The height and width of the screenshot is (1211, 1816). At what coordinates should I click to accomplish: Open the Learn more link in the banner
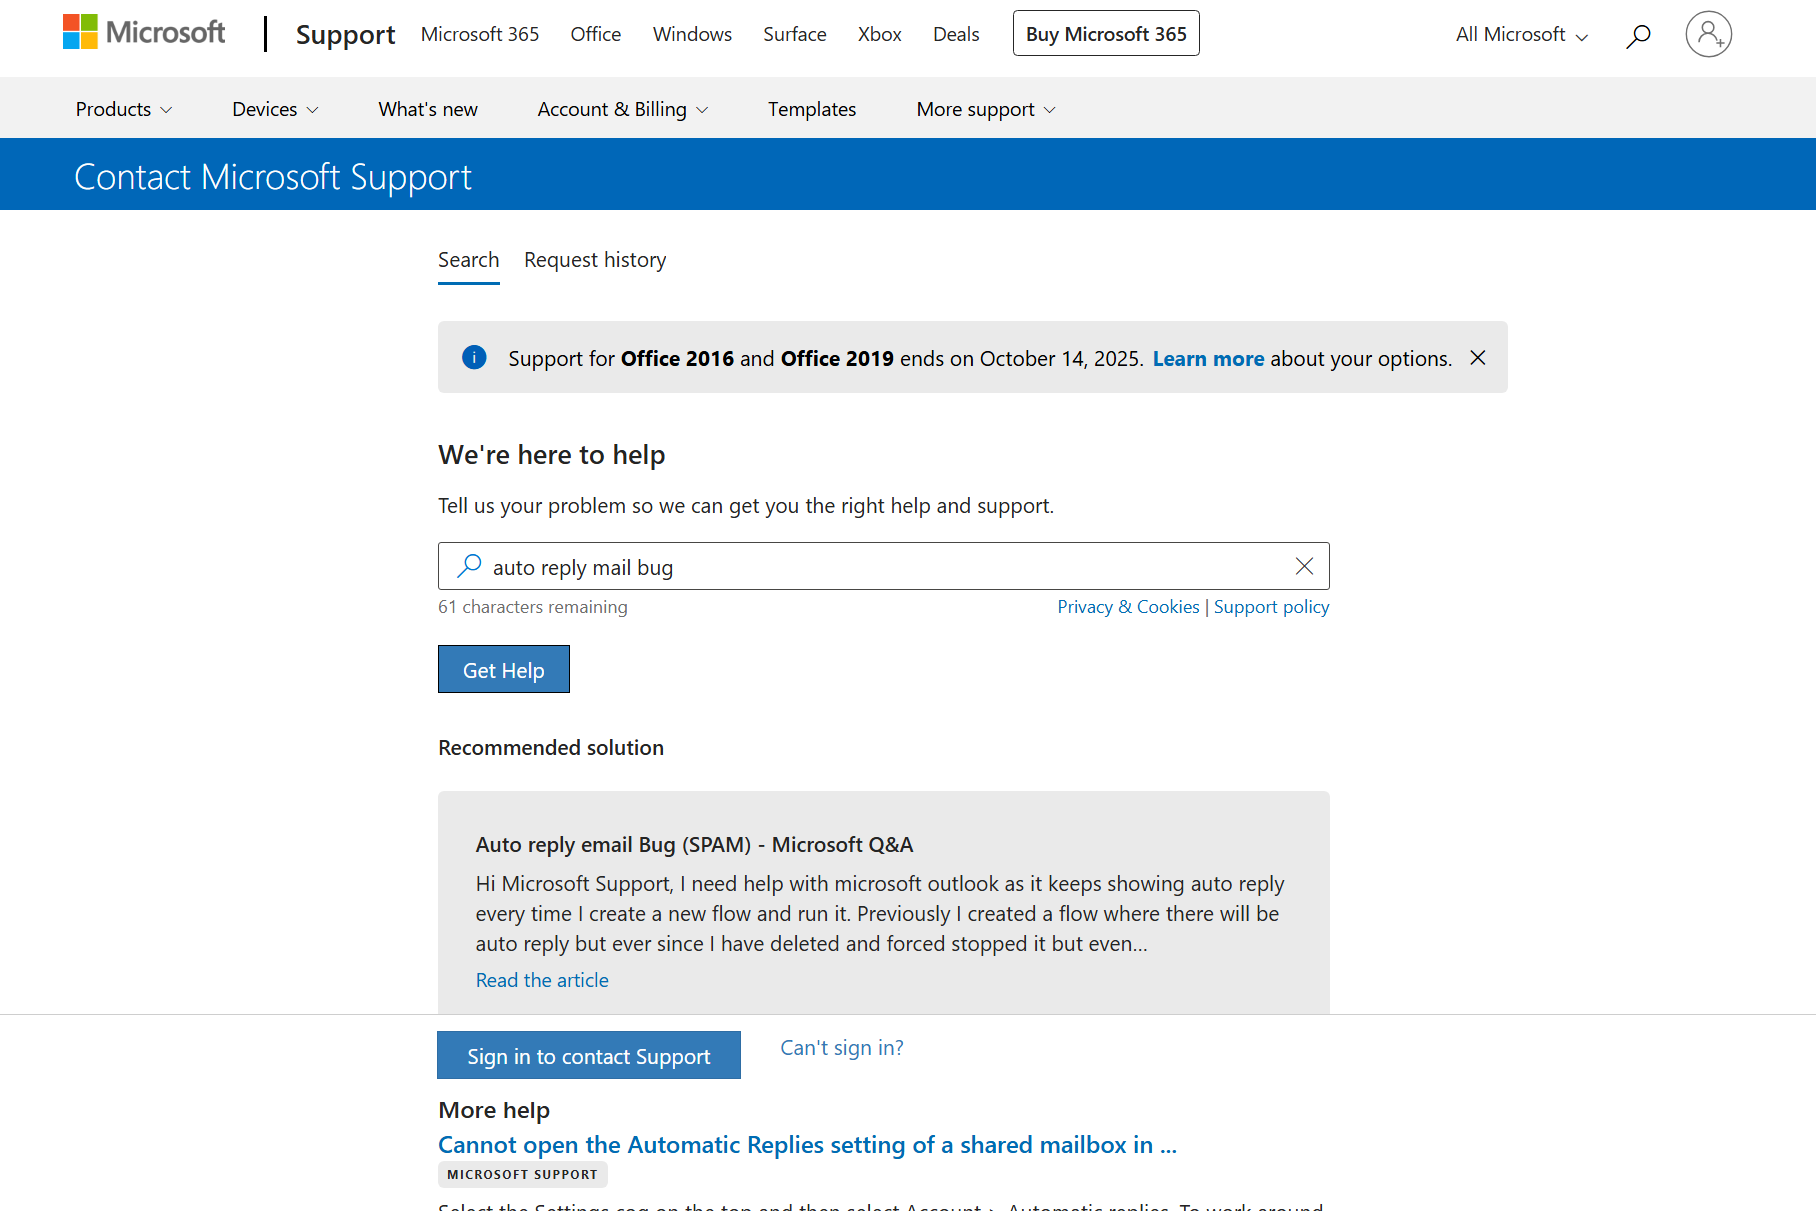pyautogui.click(x=1208, y=358)
